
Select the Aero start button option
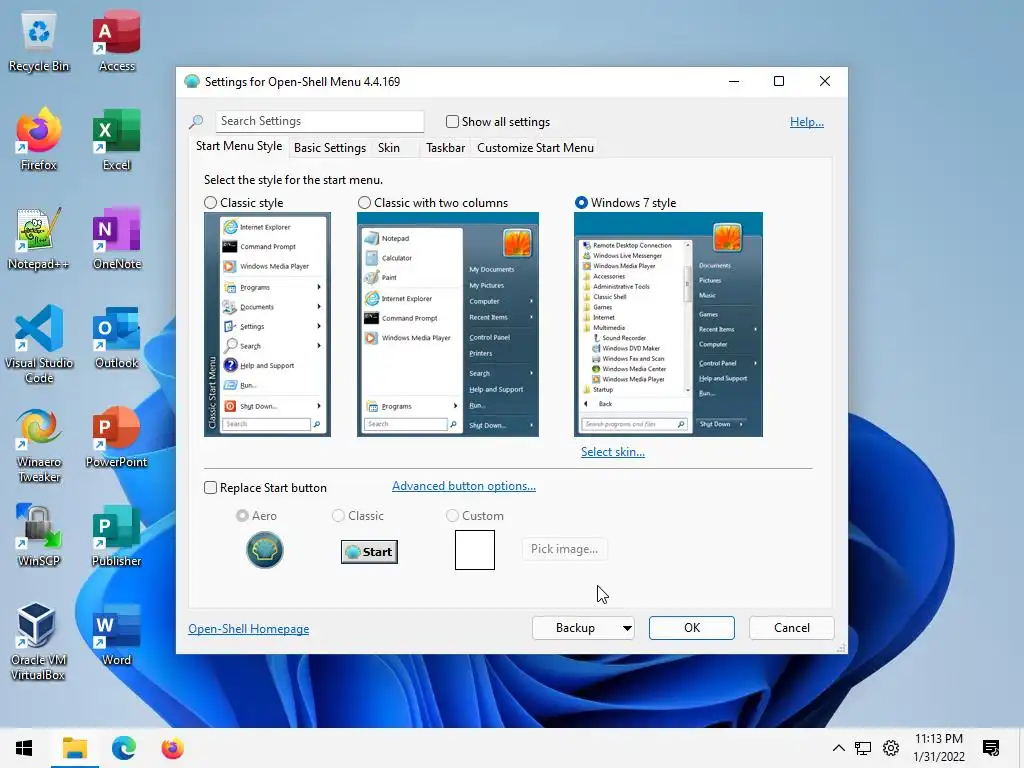pyautogui.click(x=242, y=516)
